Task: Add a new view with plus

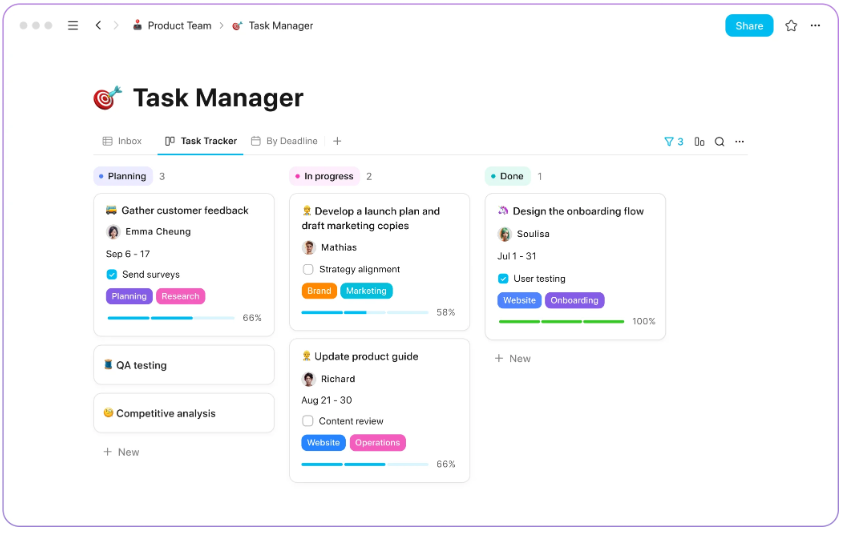Action: click(337, 141)
